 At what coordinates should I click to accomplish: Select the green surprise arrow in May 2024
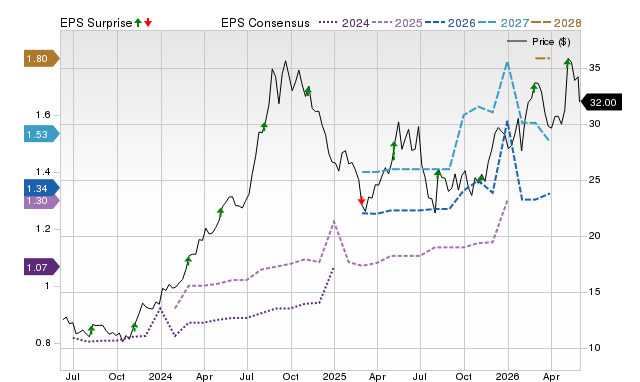coord(220,212)
